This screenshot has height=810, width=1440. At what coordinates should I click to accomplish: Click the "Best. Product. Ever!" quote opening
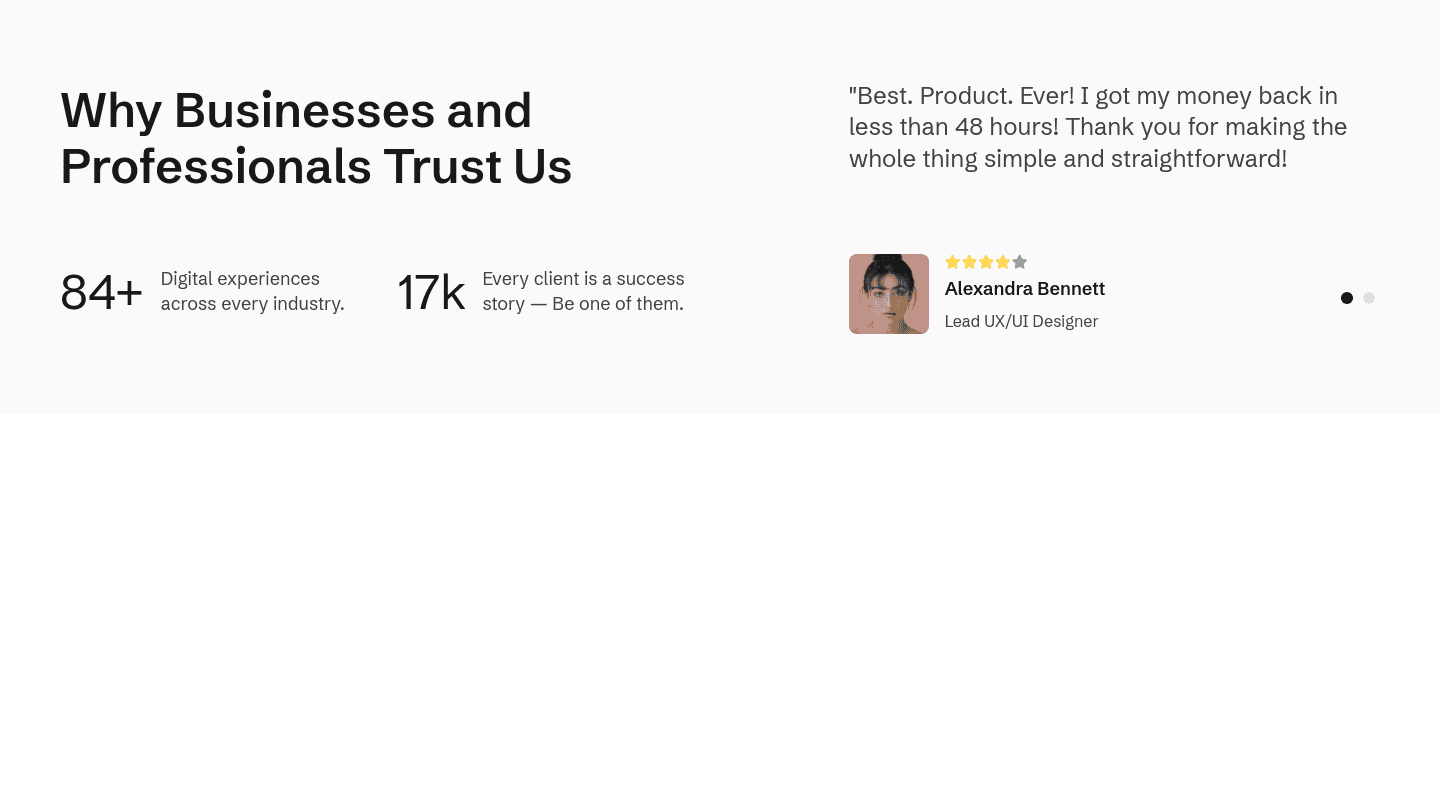pyautogui.click(x=962, y=96)
